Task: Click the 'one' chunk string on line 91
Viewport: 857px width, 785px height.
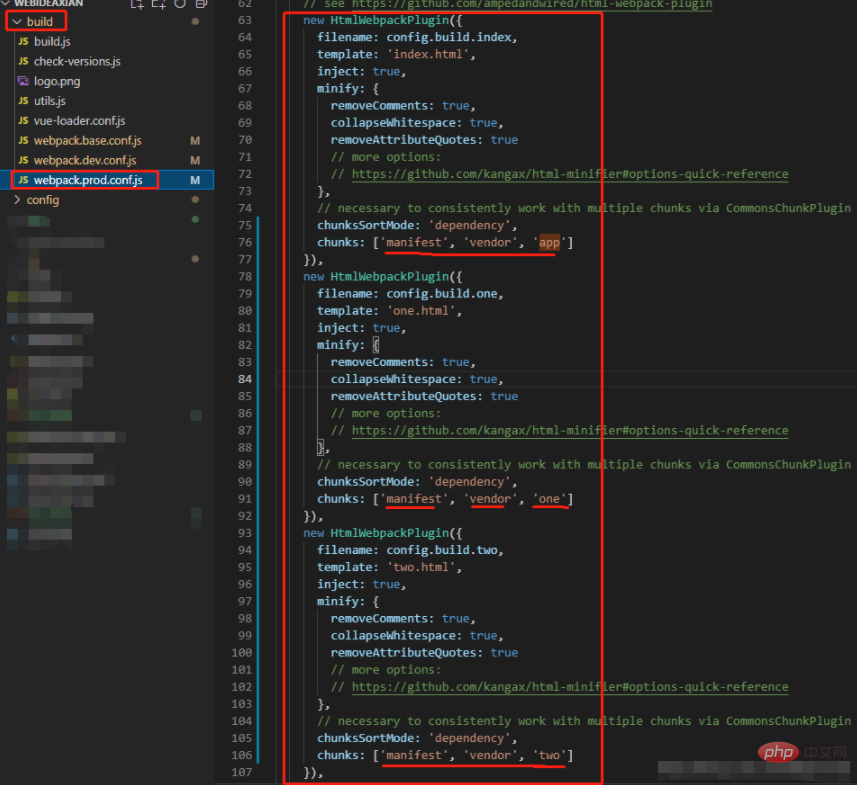Action: point(549,499)
